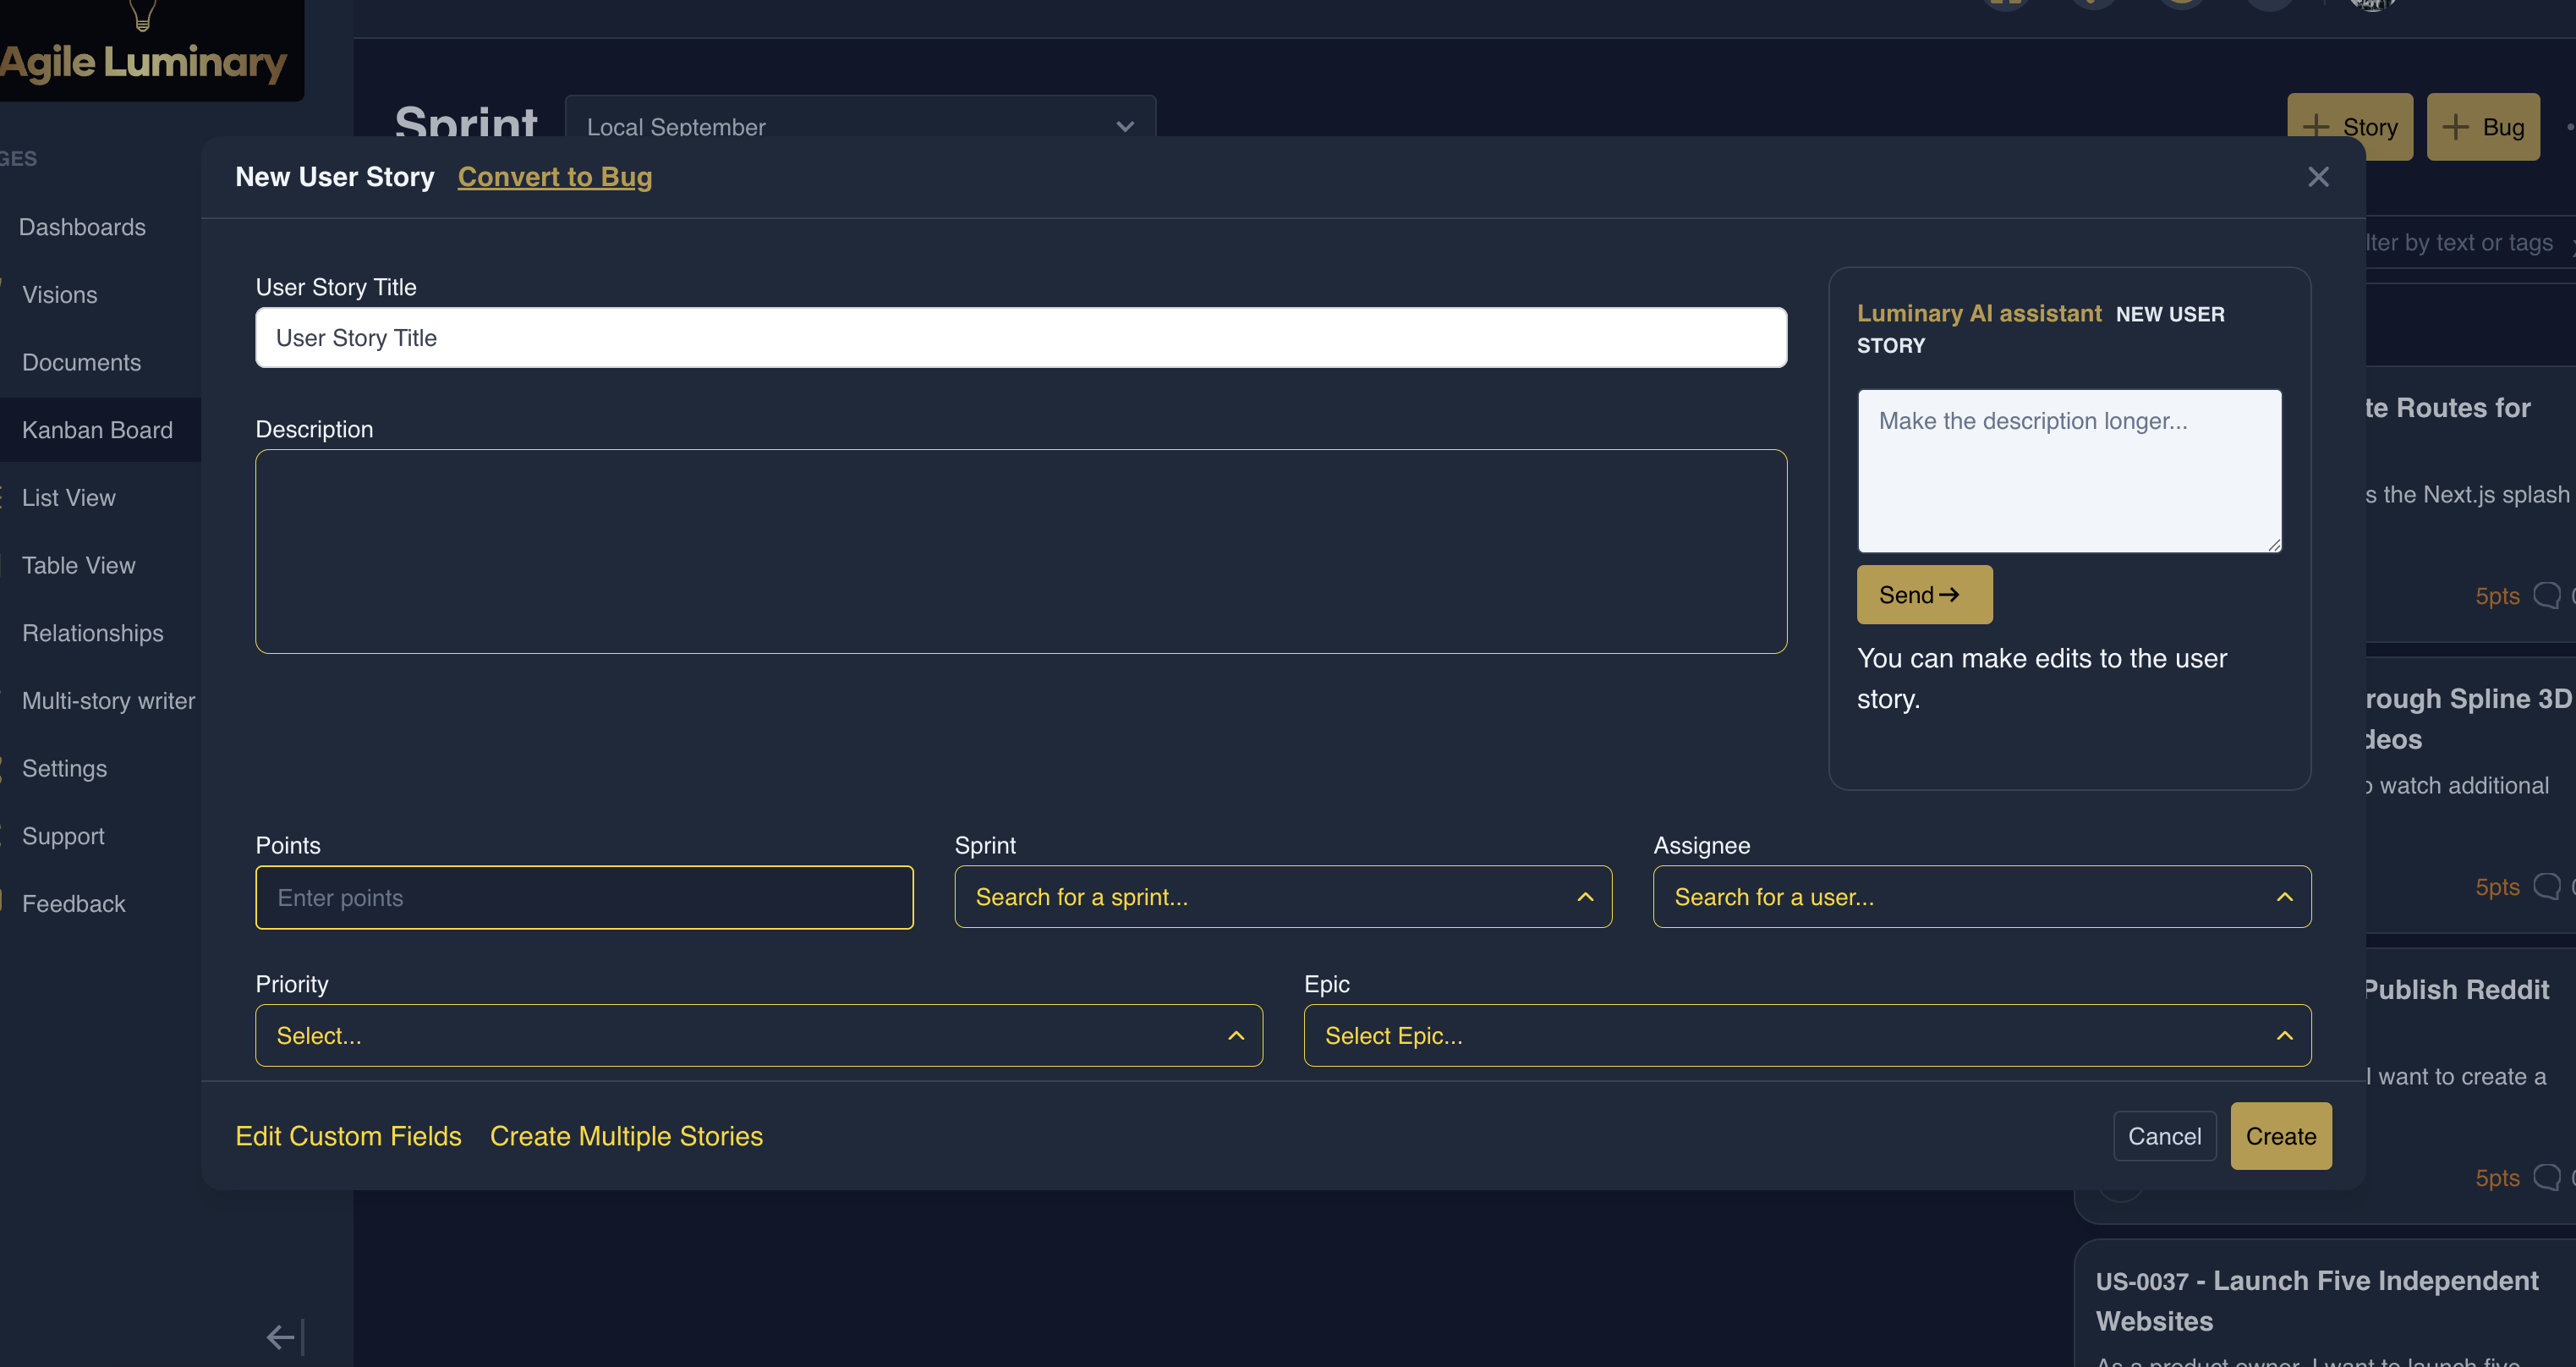Open Multi-story writer
Screen dimensions: 2576x1367
(x=108, y=701)
